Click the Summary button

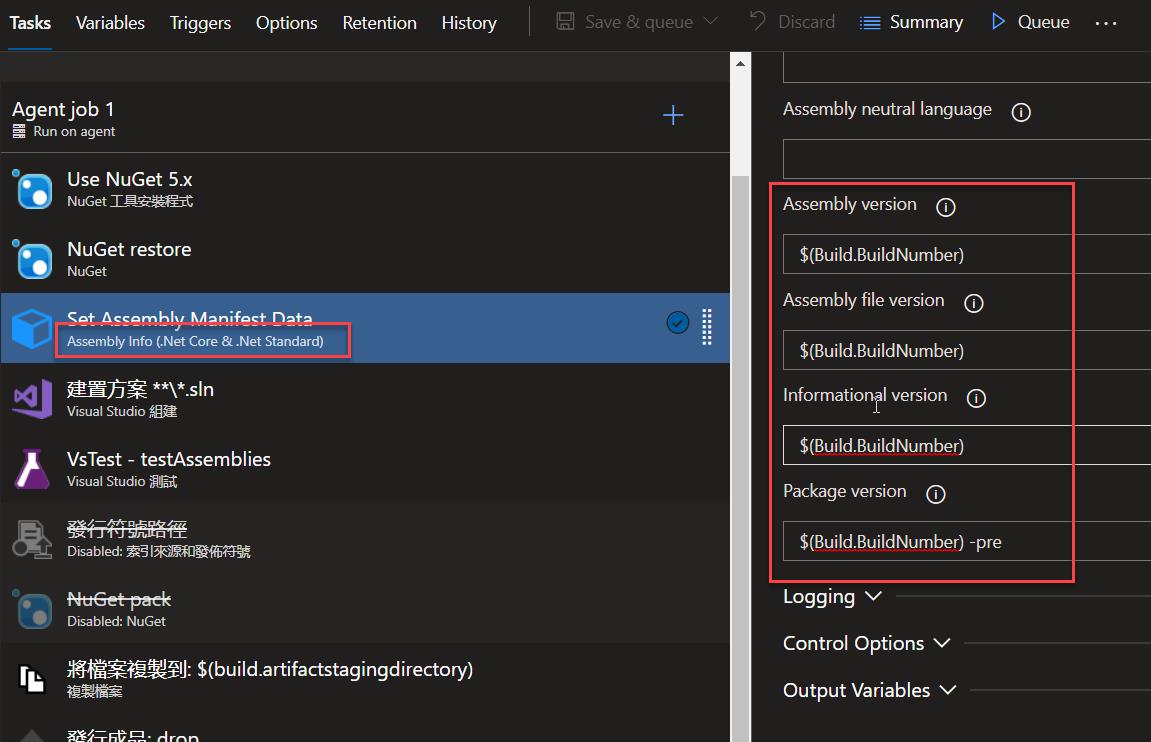point(911,22)
